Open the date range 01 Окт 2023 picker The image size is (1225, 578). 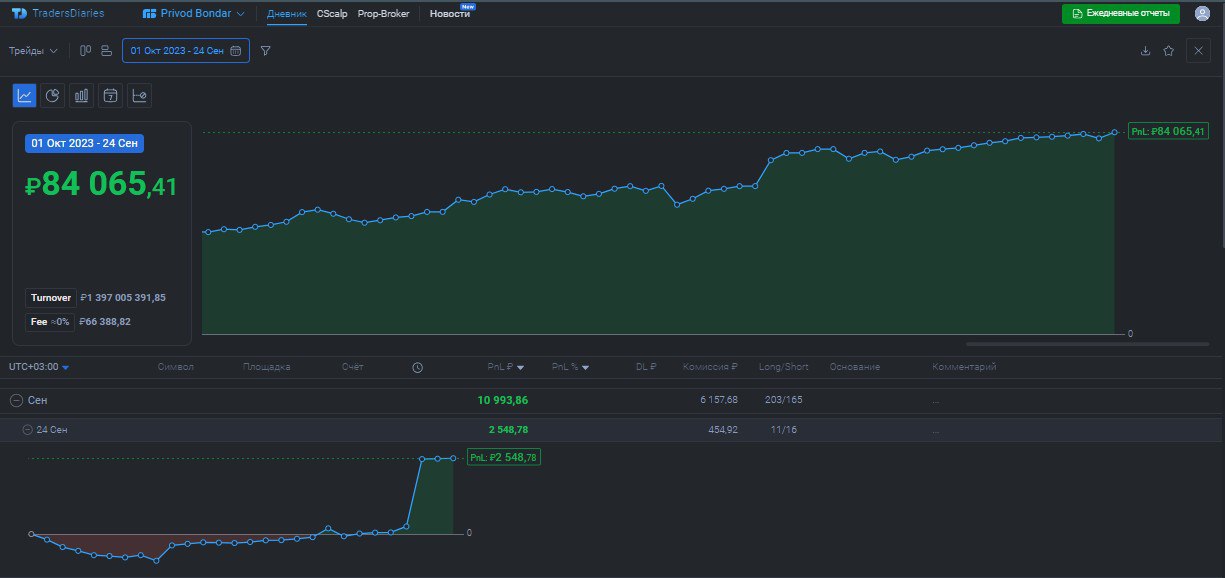(x=185, y=50)
